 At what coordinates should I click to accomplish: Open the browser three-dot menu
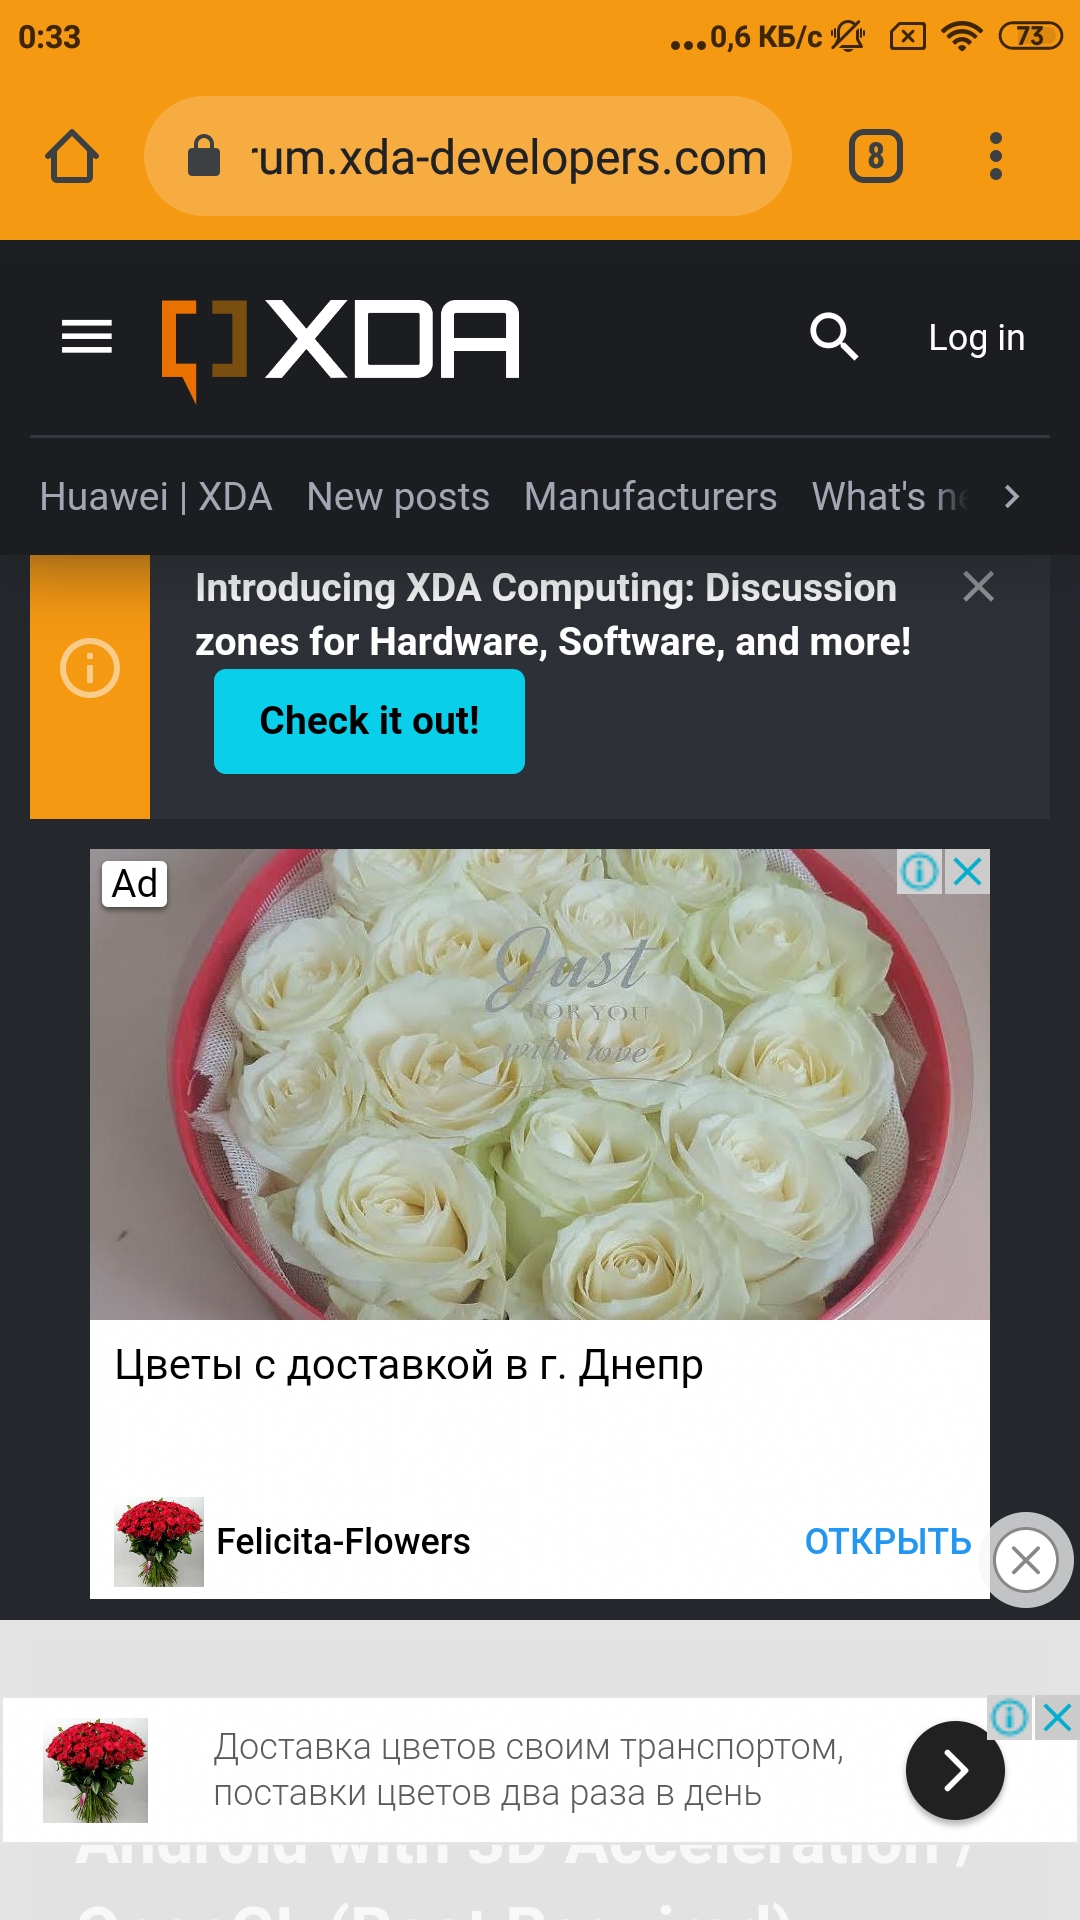[x=995, y=156]
